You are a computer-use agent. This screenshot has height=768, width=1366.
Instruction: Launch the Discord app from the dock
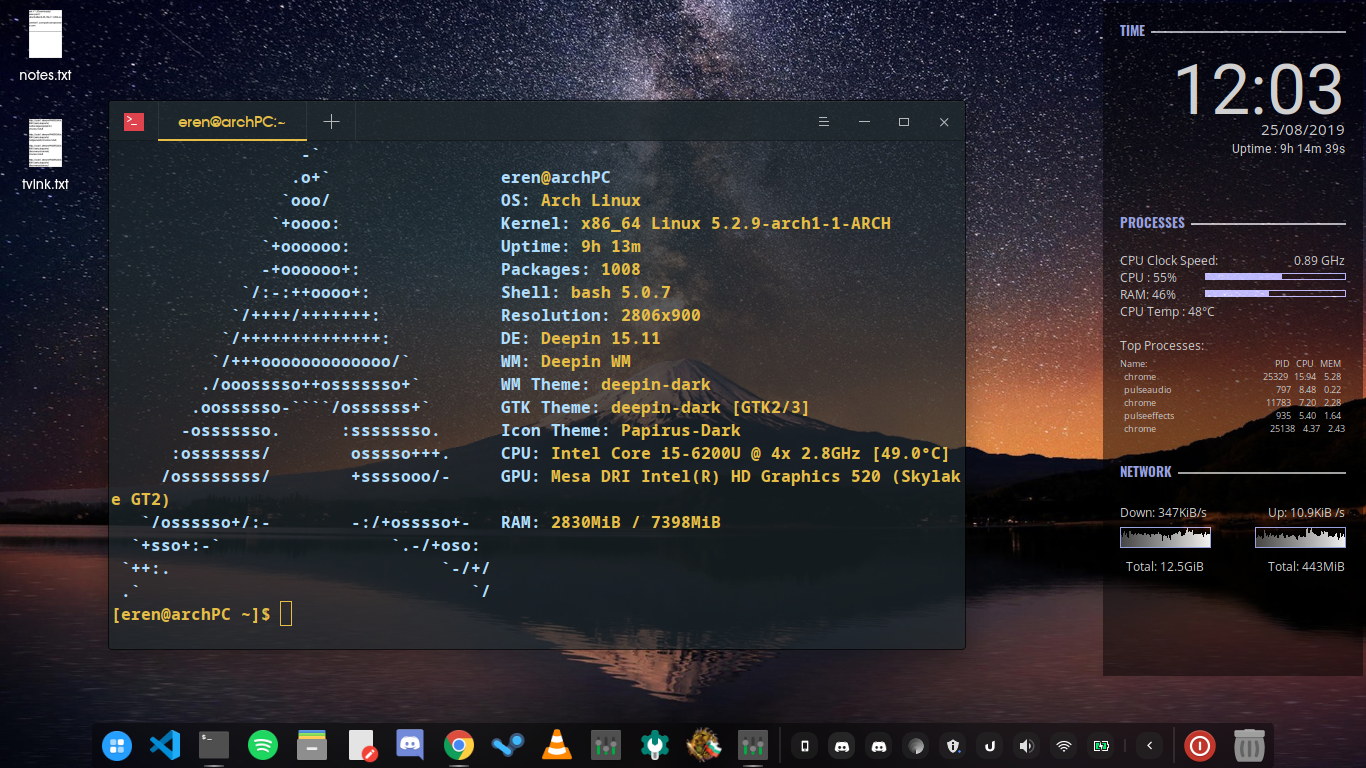pyautogui.click(x=410, y=745)
